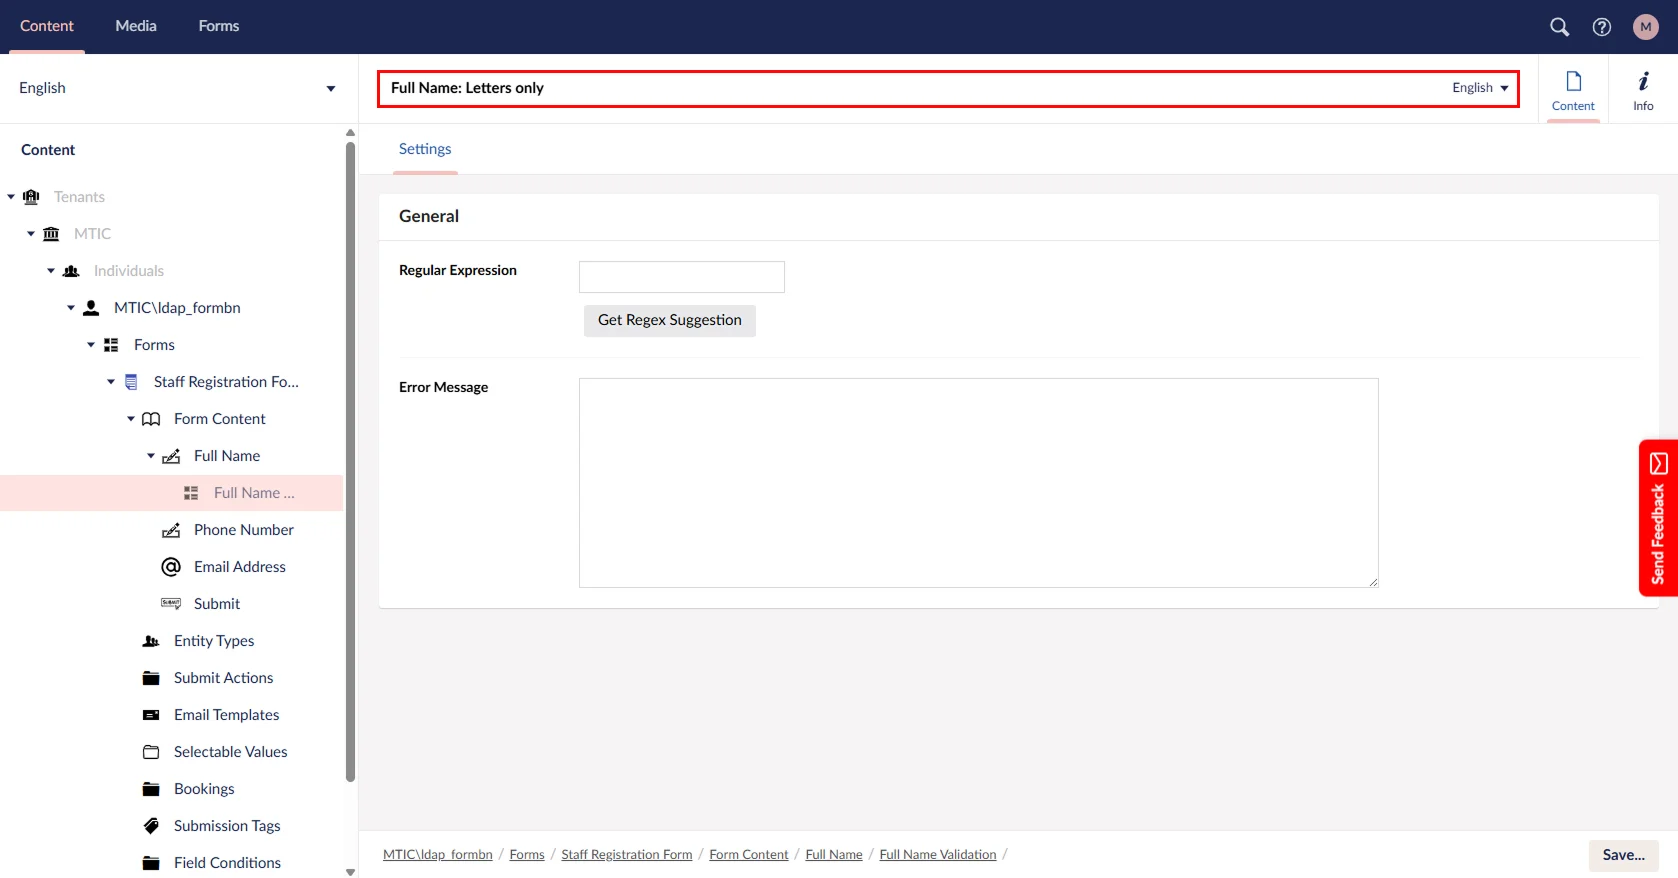Open the English language dropdown in sidebar
The height and width of the screenshot is (878, 1678).
coord(176,88)
